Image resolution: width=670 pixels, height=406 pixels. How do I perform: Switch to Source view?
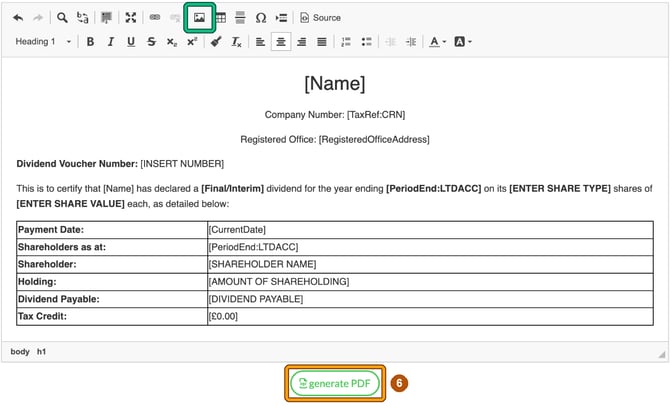click(320, 18)
